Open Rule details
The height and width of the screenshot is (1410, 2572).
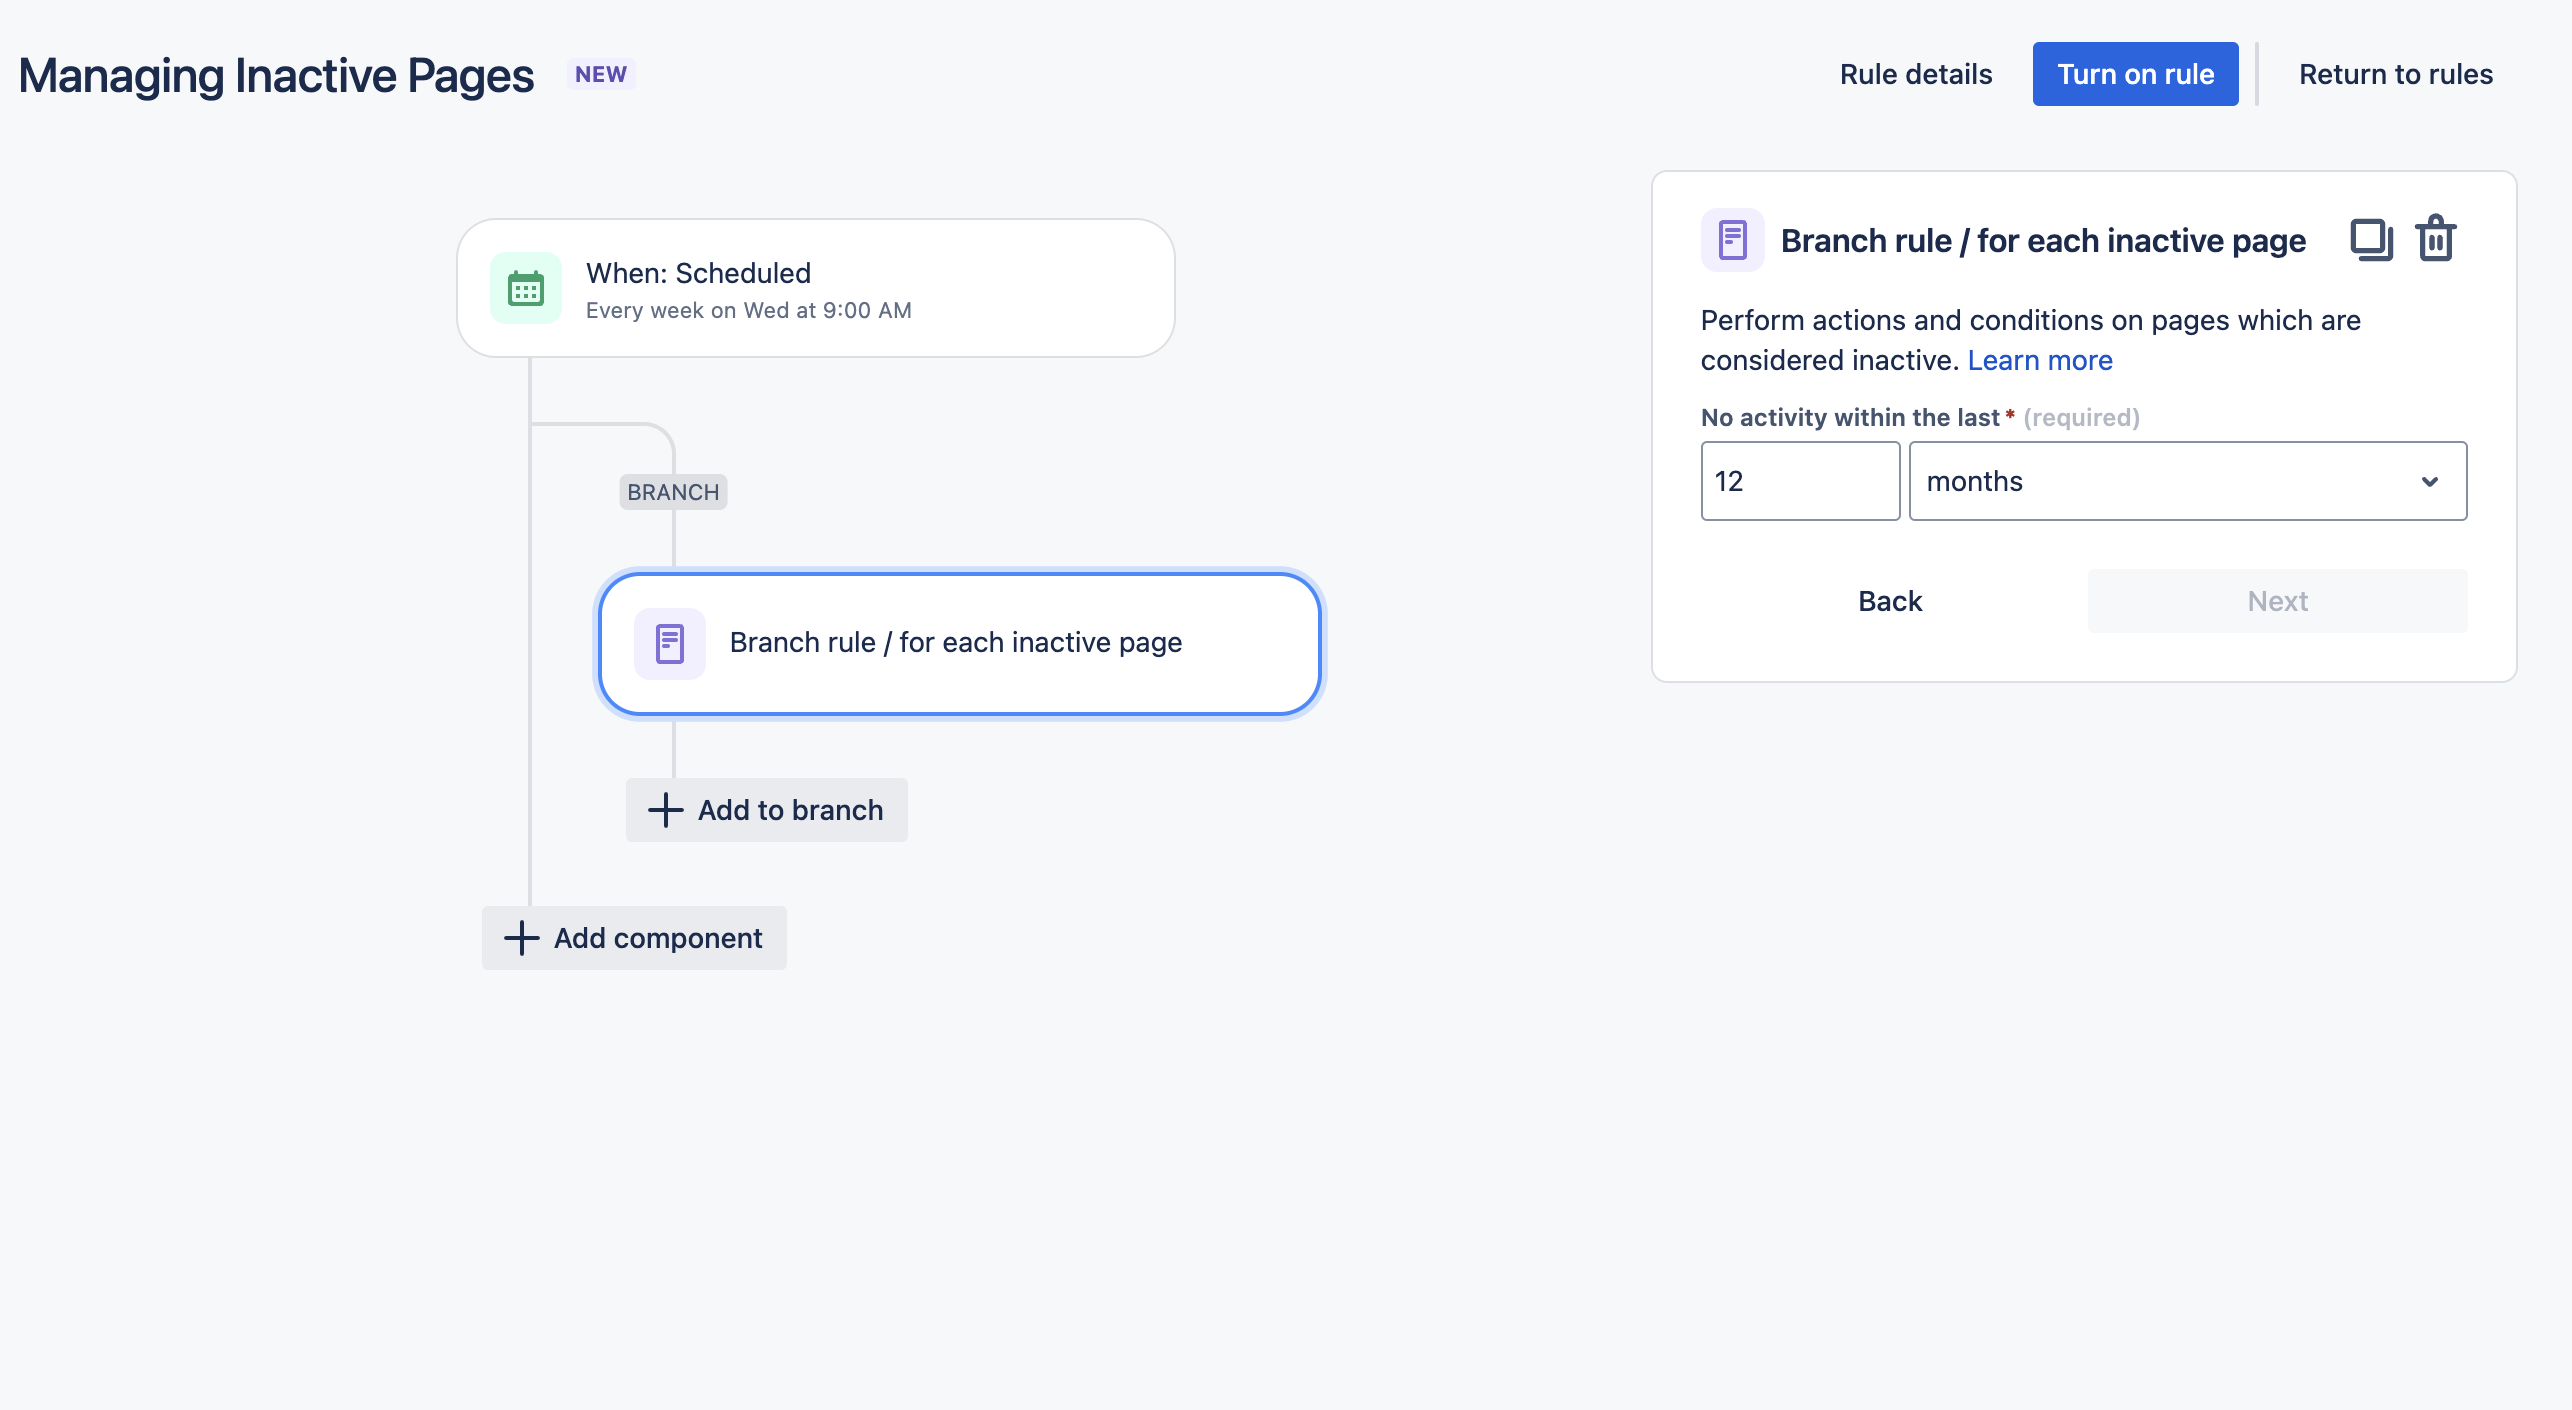click(x=1916, y=74)
